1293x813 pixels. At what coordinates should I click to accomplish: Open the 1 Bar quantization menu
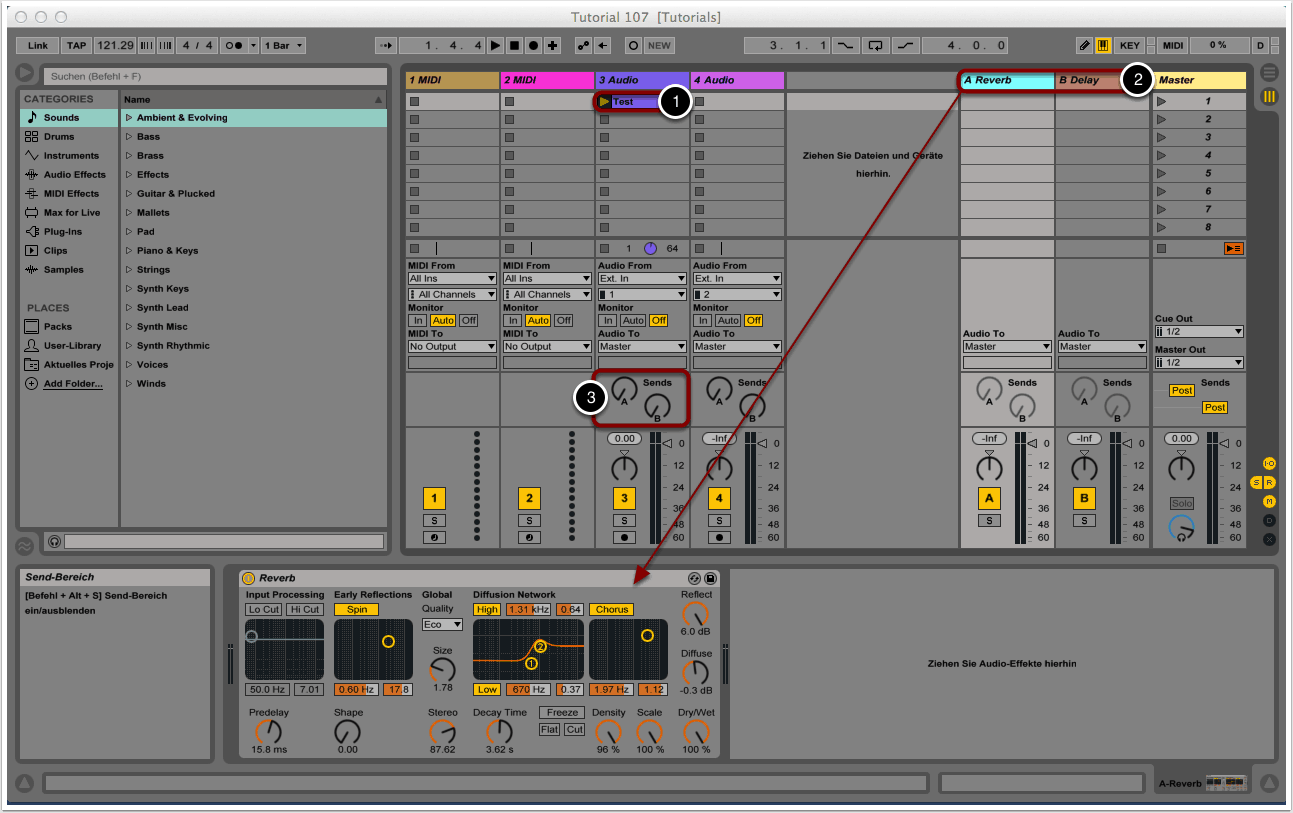tap(285, 46)
